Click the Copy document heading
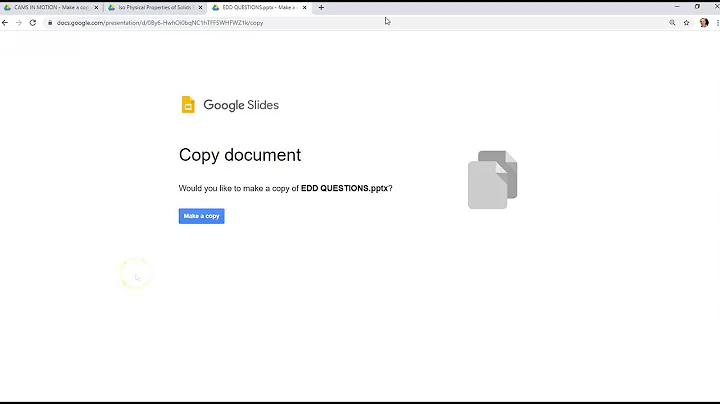The height and width of the screenshot is (404, 720). 240,155
